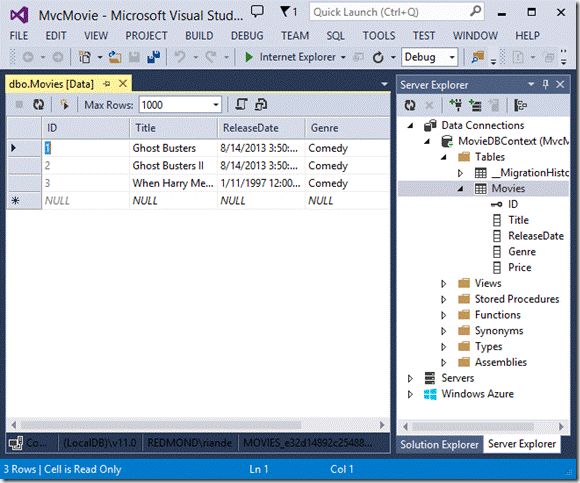Click the Script data toolbar icon
580x483 pixels.
click(241, 105)
